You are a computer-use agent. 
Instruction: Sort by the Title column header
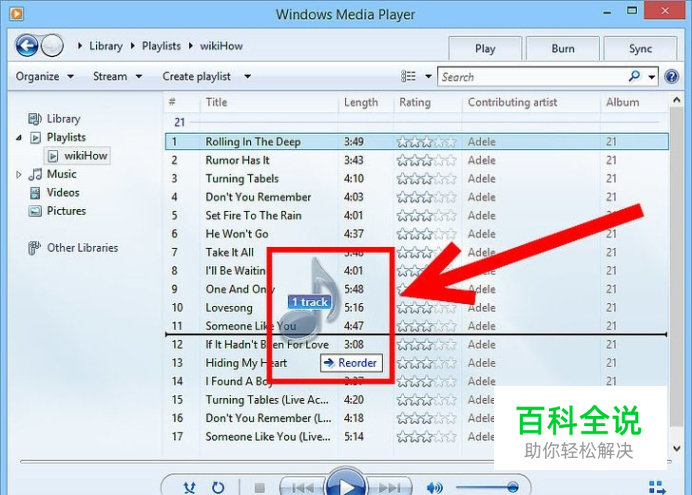tap(269, 102)
